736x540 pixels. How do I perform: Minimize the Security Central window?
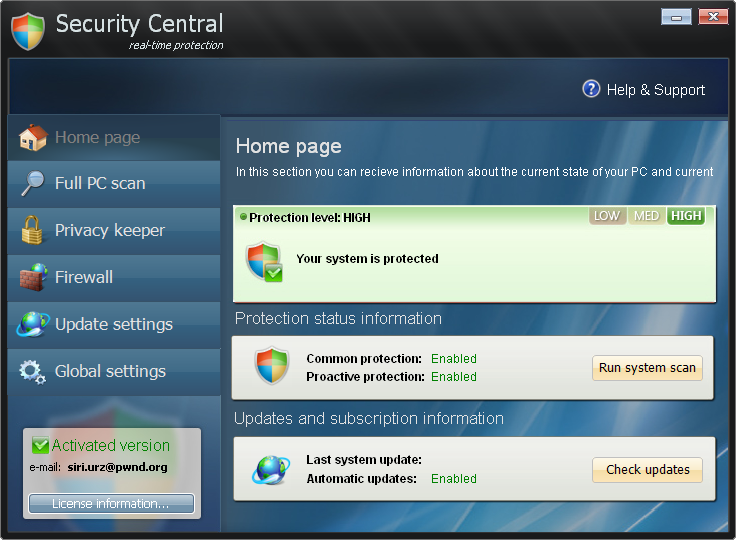coord(676,17)
